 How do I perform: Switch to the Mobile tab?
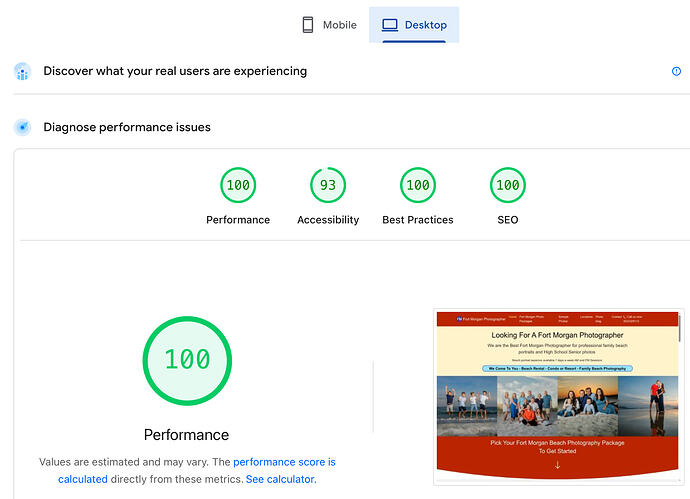tap(329, 25)
